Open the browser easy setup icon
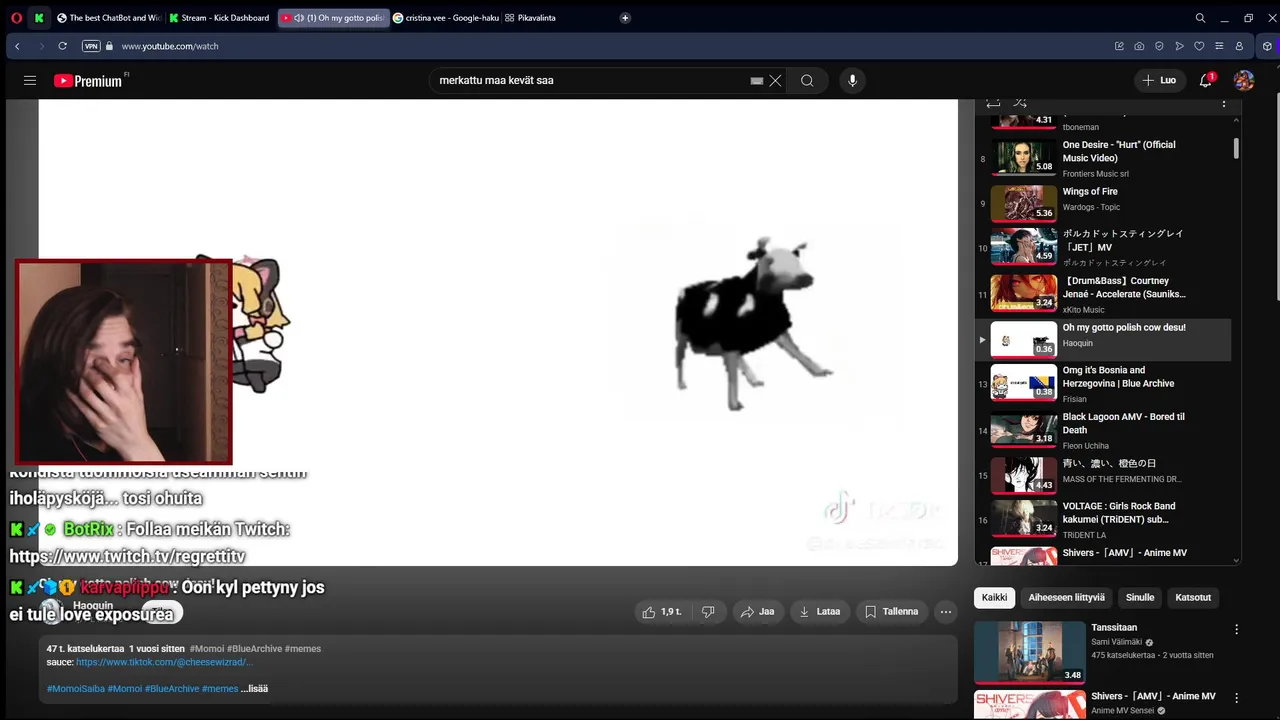The image size is (1280, 720). 1219,46
